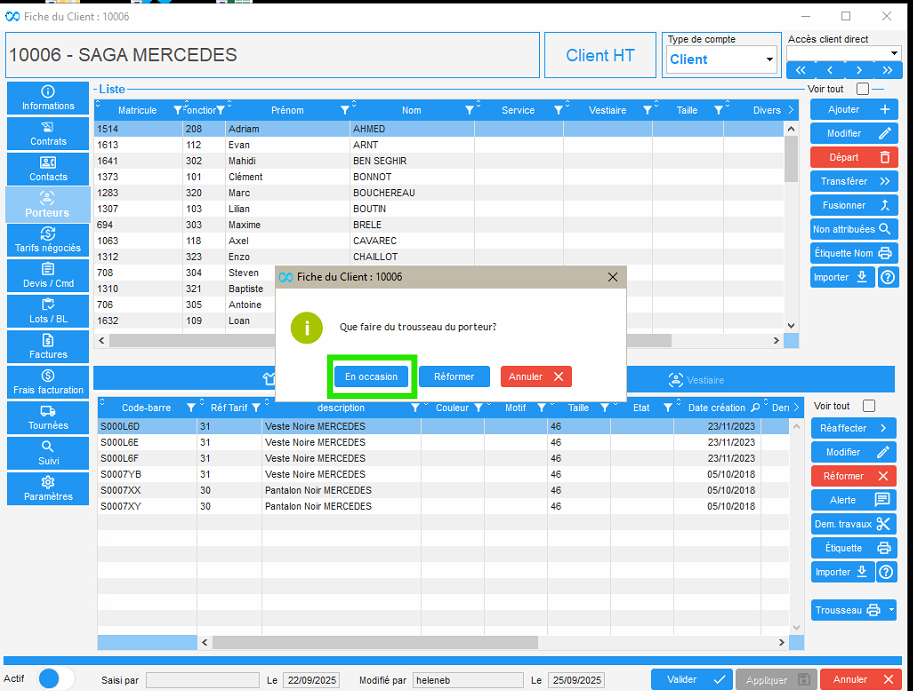Click the filter icon on Matricule column
The image size is (913, 691).
click(178, 110)
